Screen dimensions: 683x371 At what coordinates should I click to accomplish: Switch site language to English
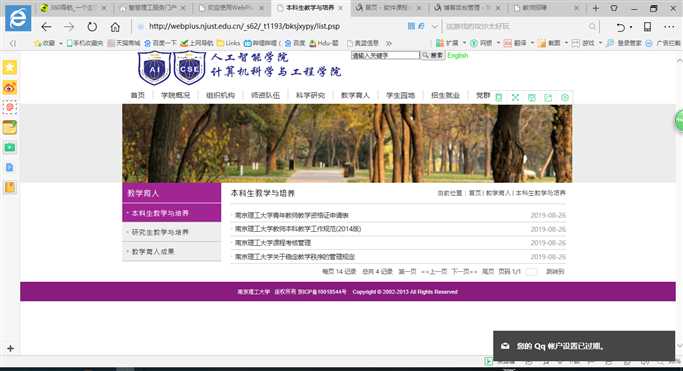point(457,56)
